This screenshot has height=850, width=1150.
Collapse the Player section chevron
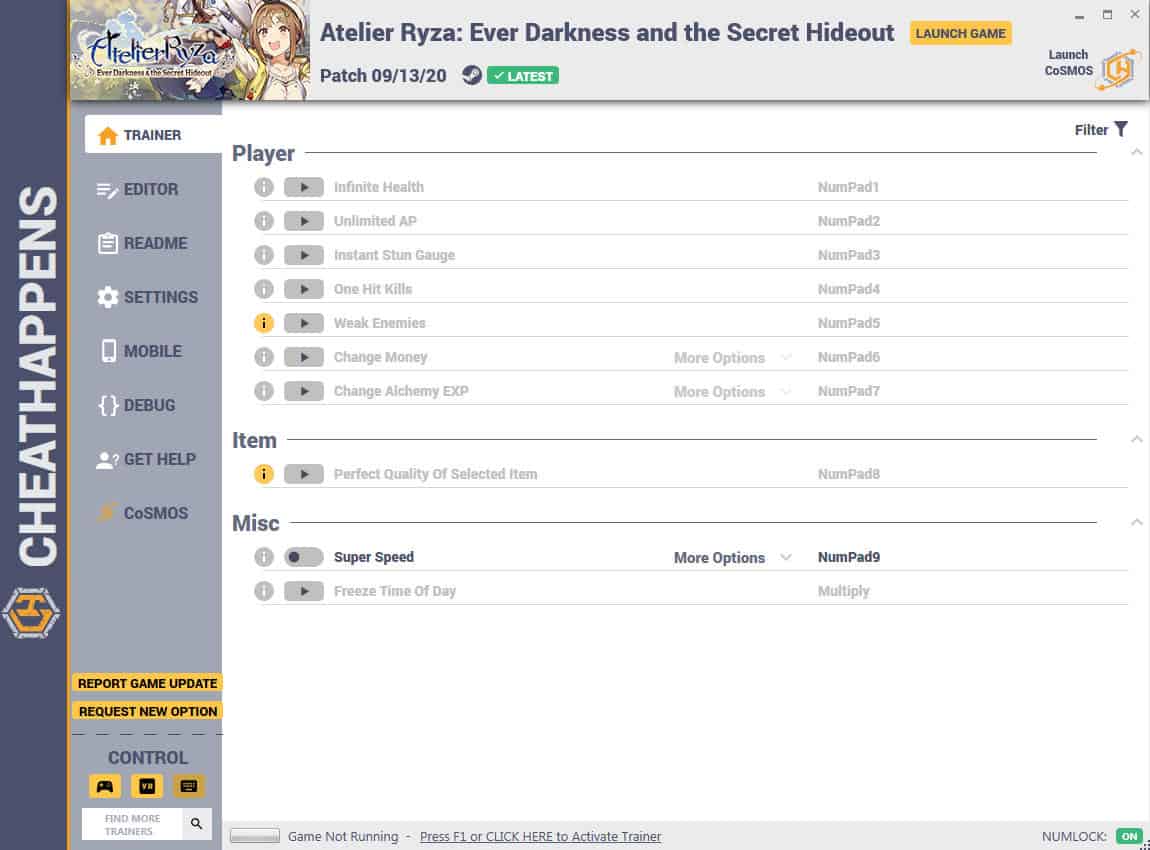point(1136,153)
